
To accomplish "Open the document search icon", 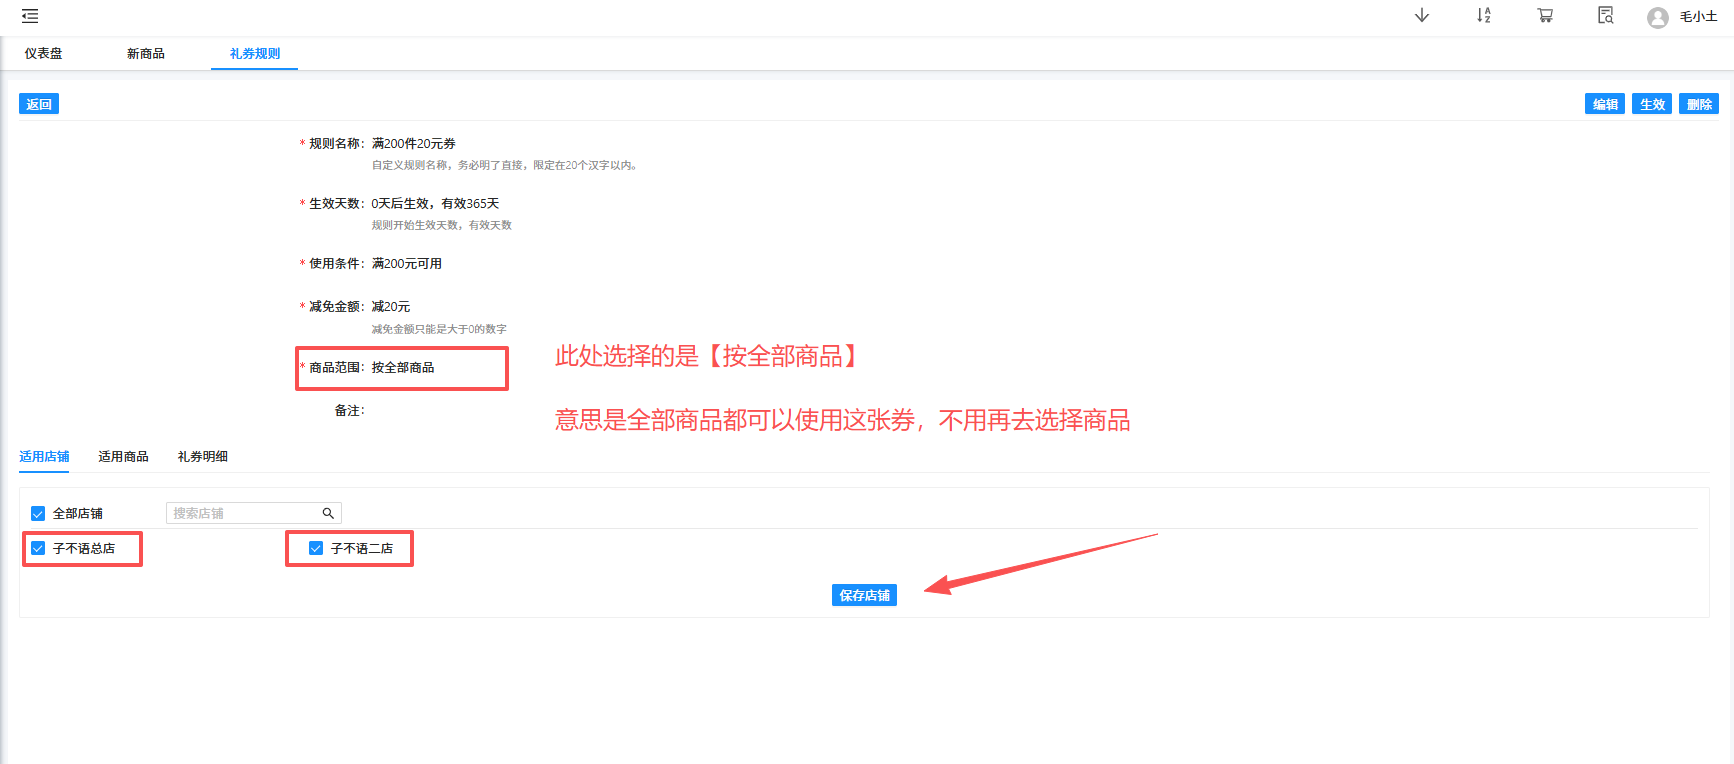I will pyautogui.click(x=1605, y=16).
